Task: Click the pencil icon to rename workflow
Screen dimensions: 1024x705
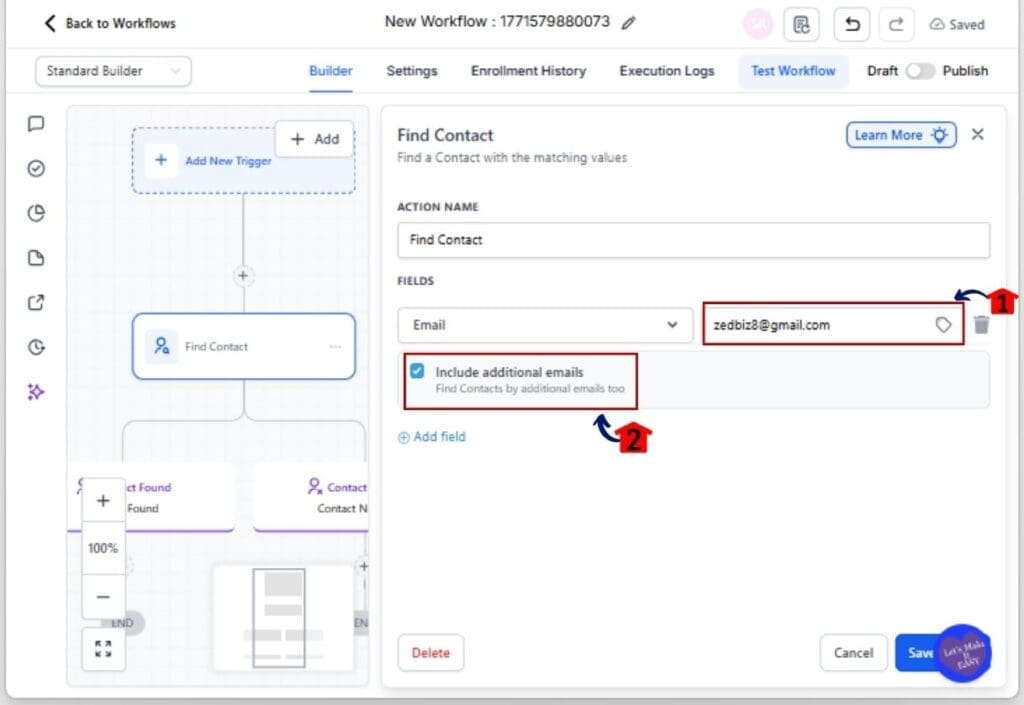Action: click(x=628, y=23)
